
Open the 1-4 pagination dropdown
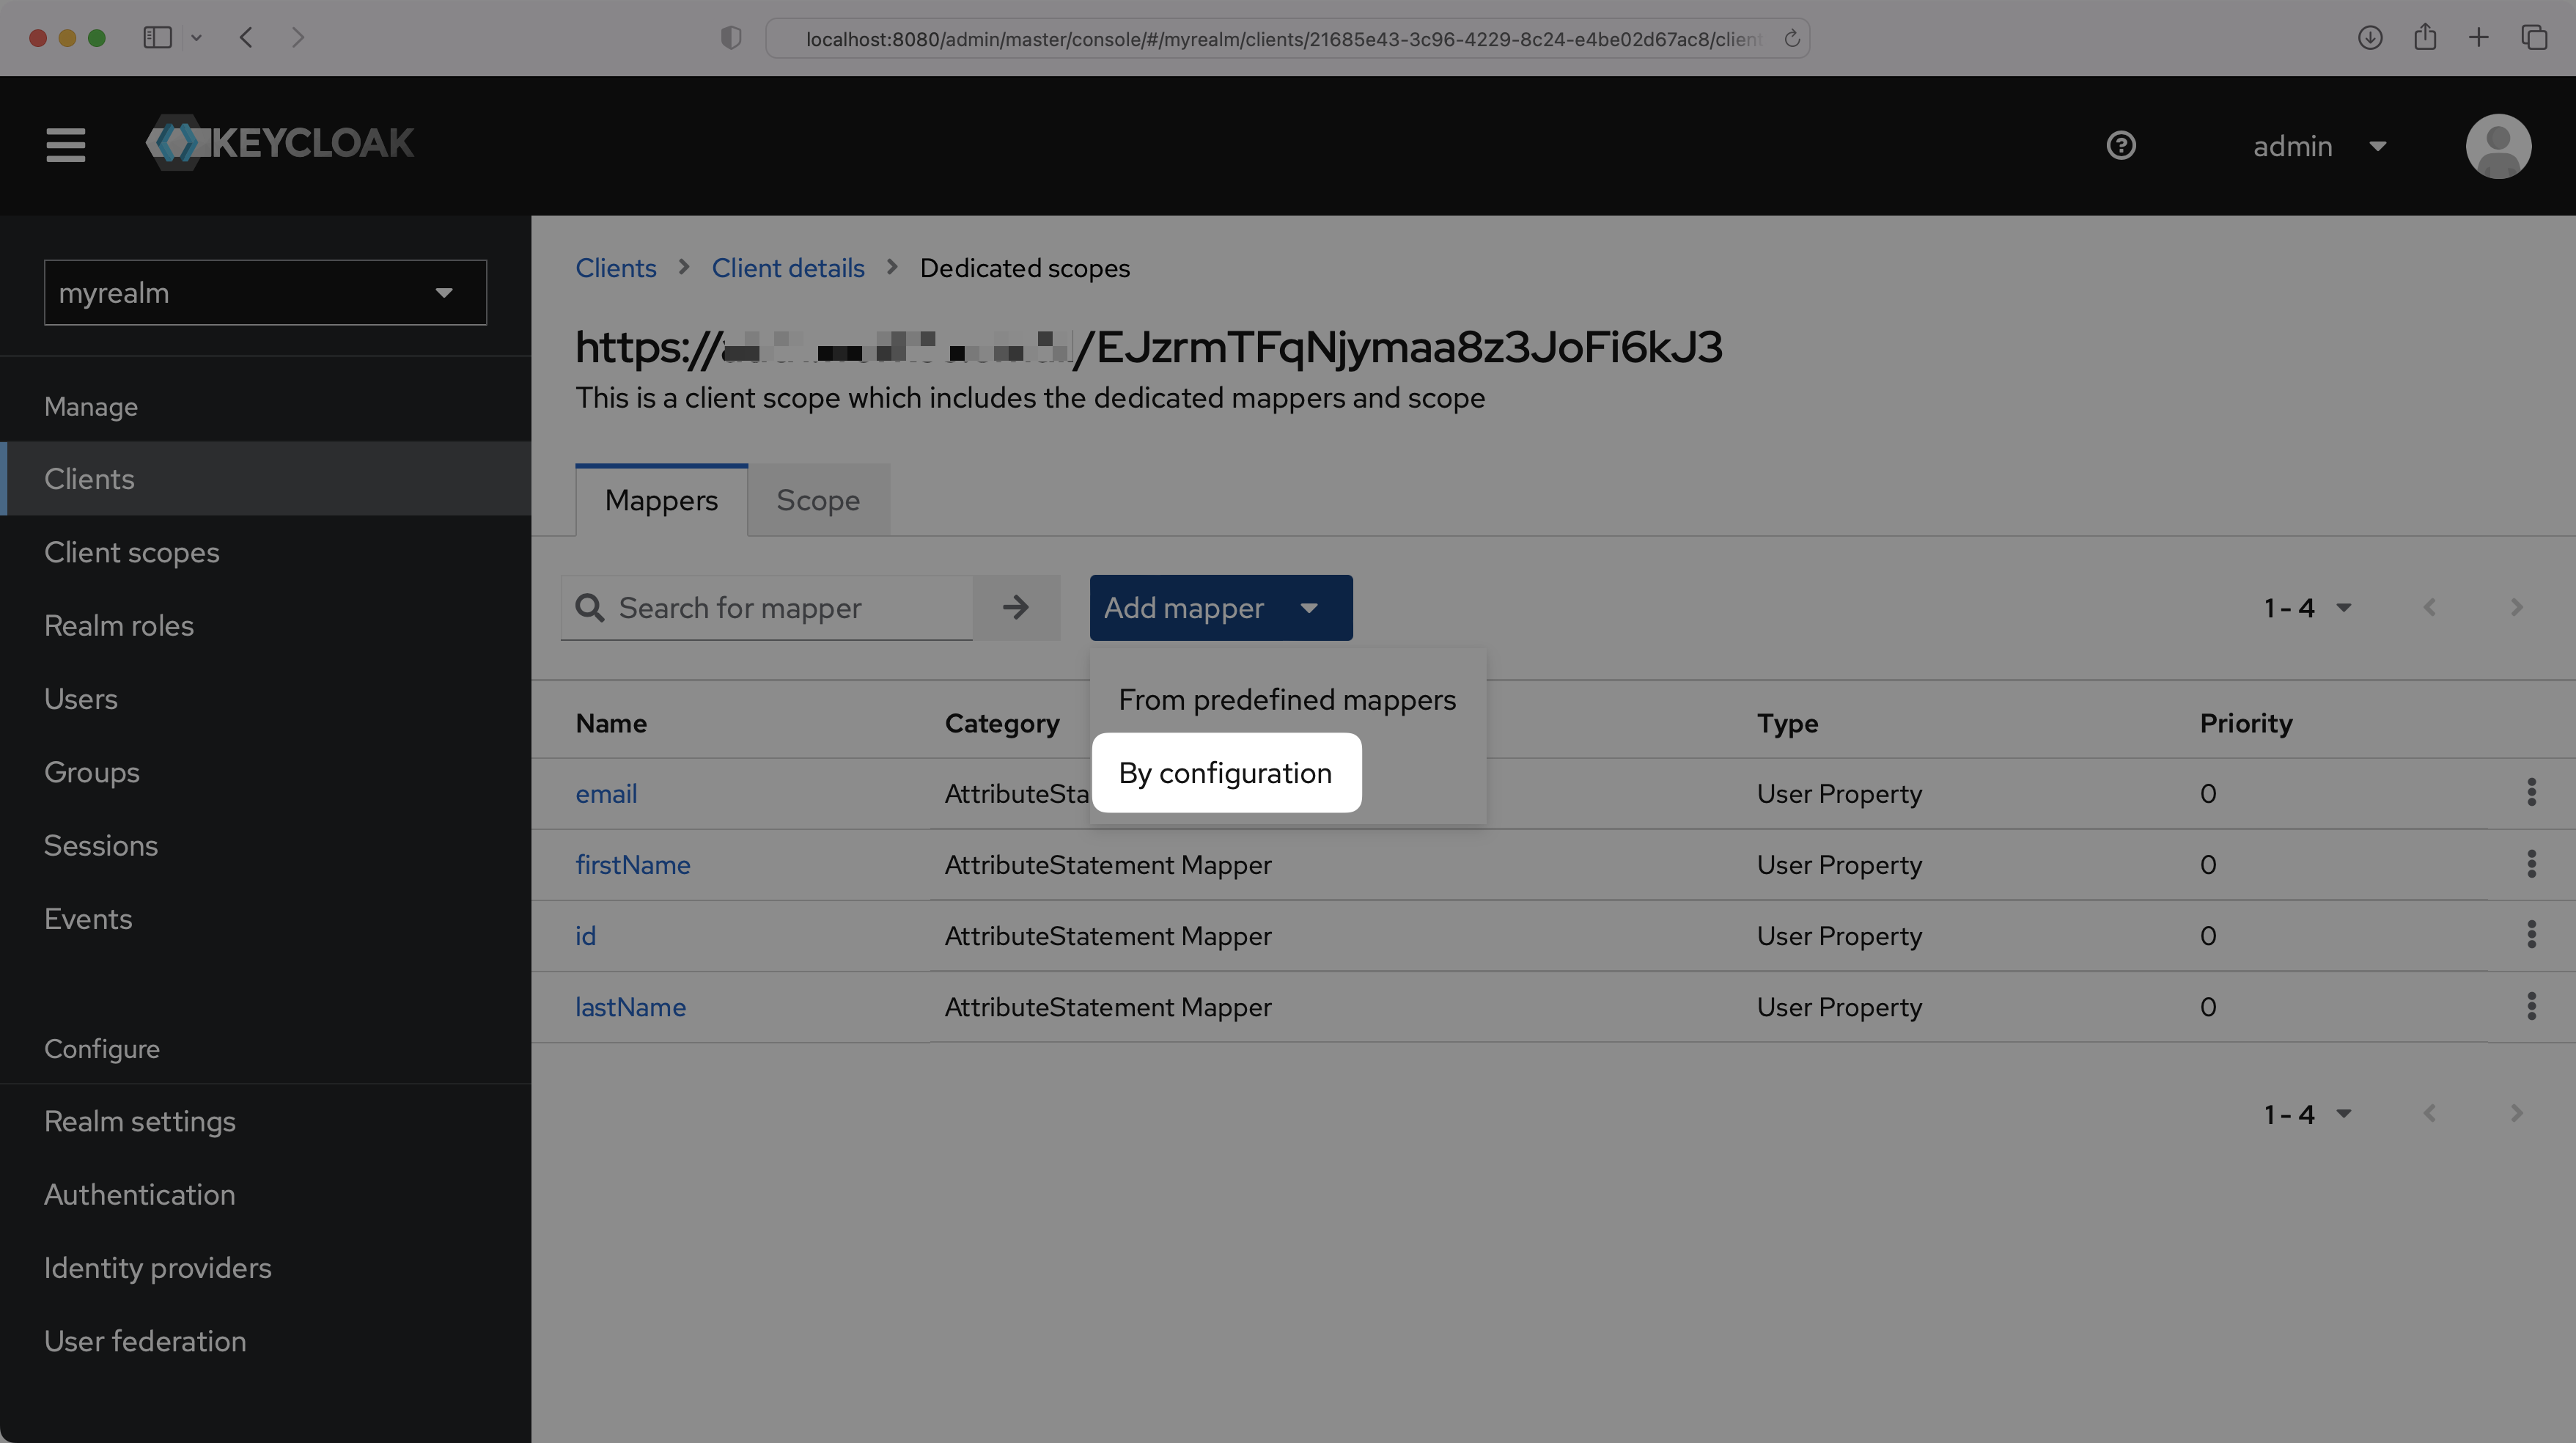pyautogui.click(x=2308, y=607)
